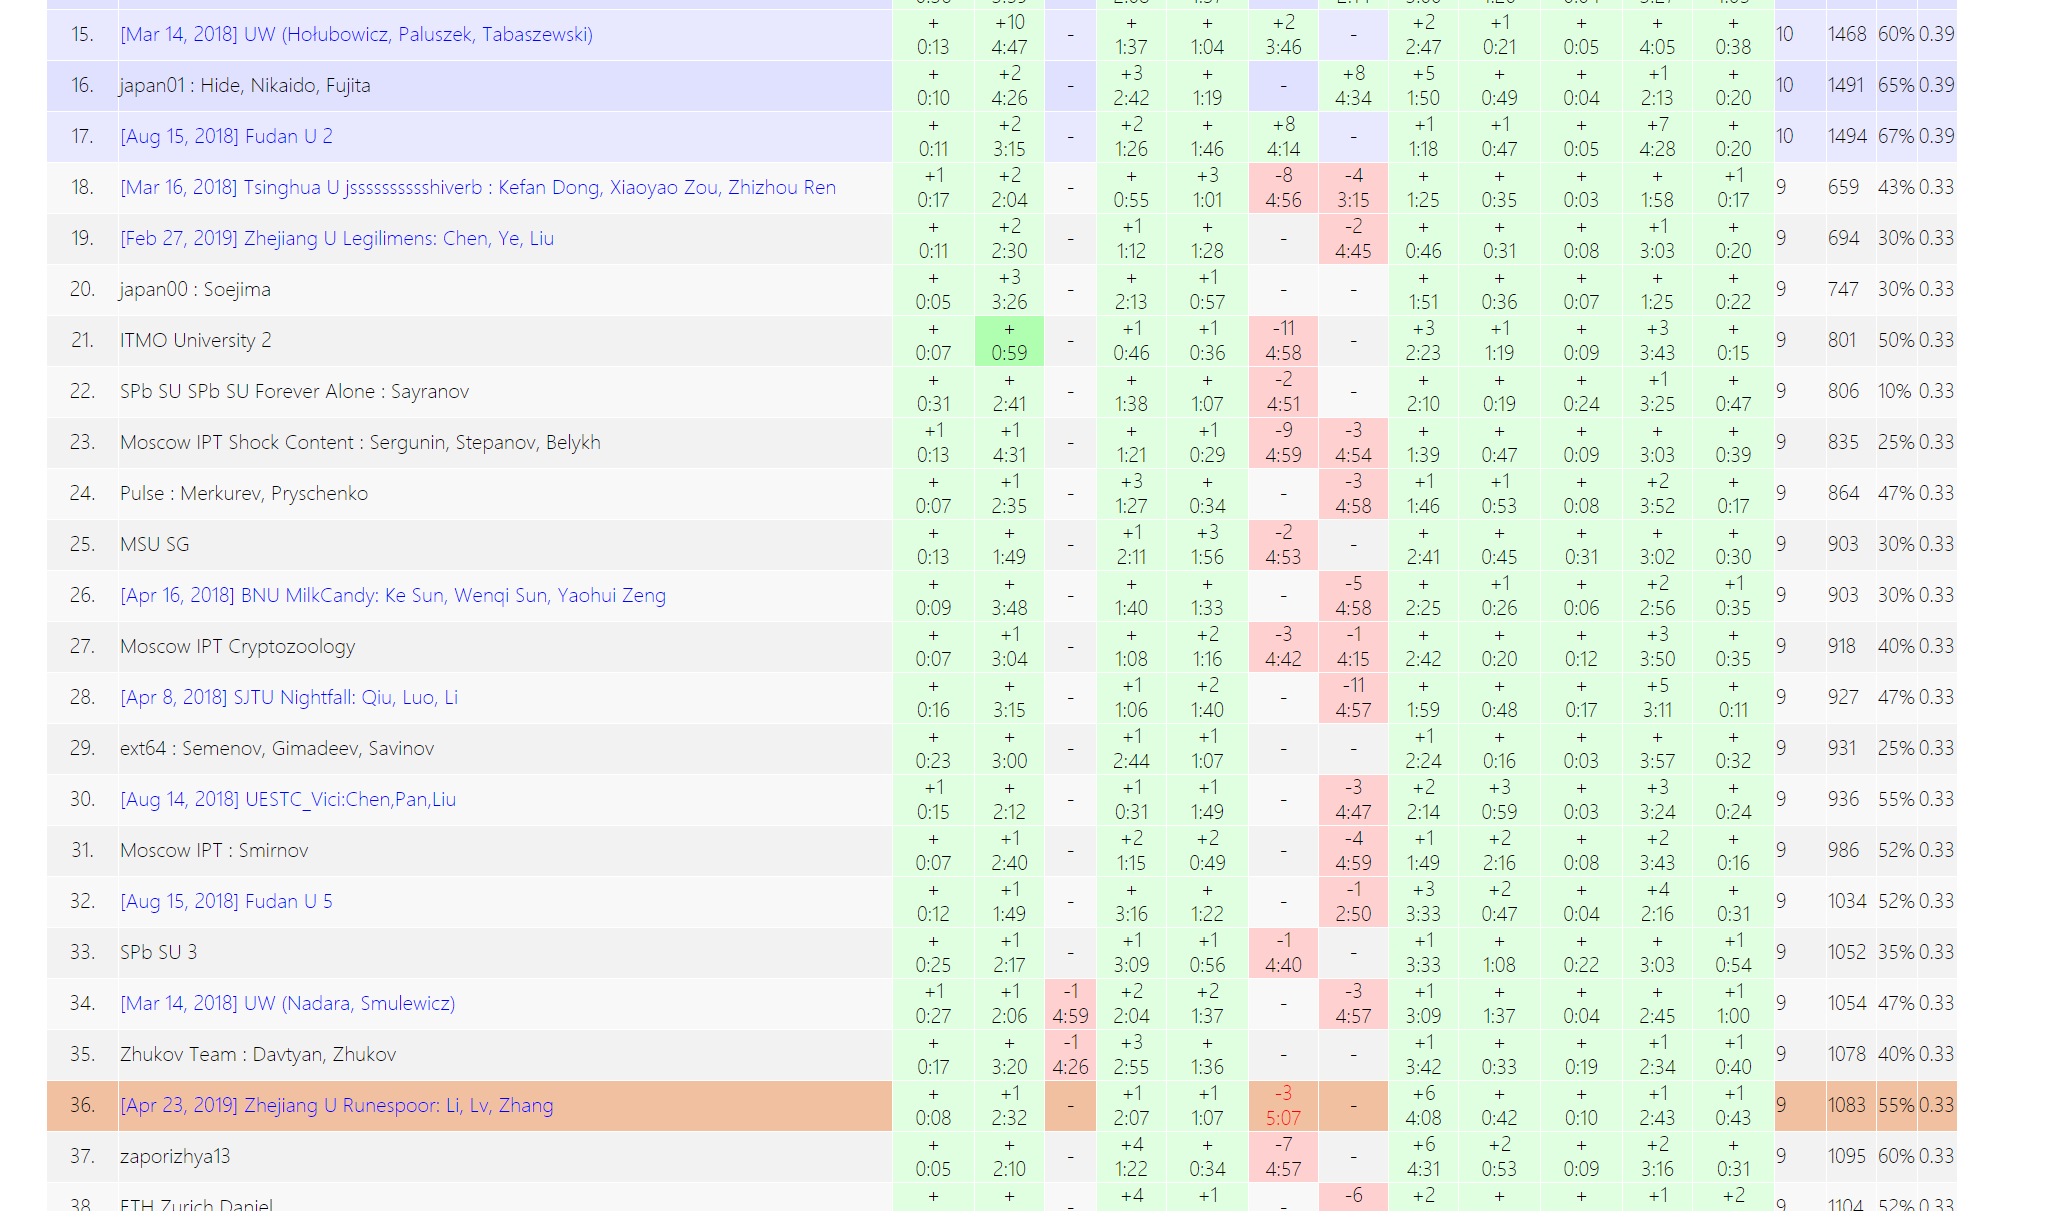Open UW Nadara, Smulewicz link

coord(287,1004)
